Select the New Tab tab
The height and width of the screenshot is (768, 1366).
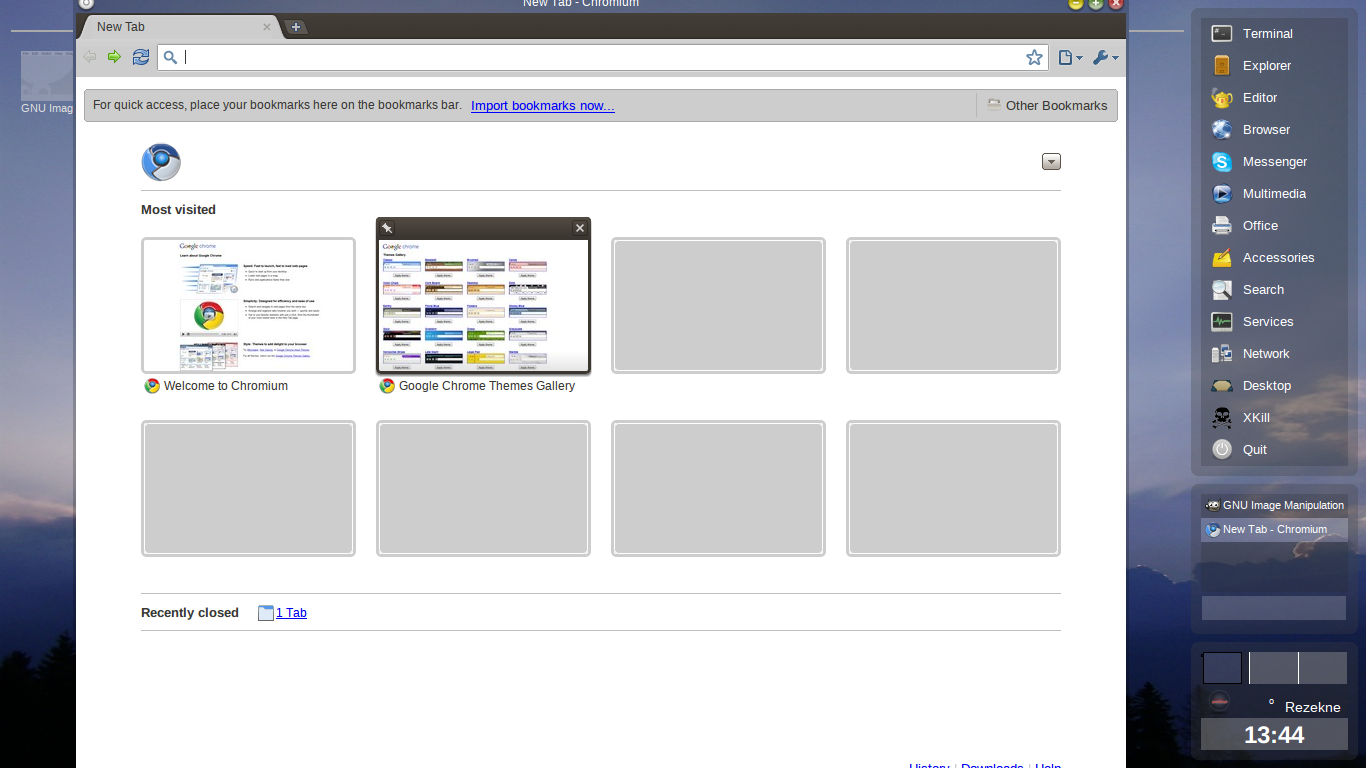pos(181,27)
